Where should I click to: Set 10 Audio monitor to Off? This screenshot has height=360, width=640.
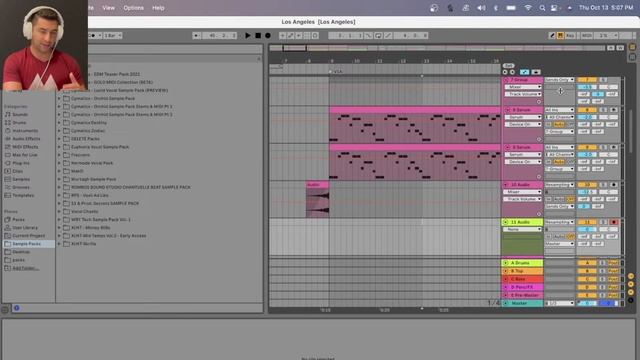(570, 199)
